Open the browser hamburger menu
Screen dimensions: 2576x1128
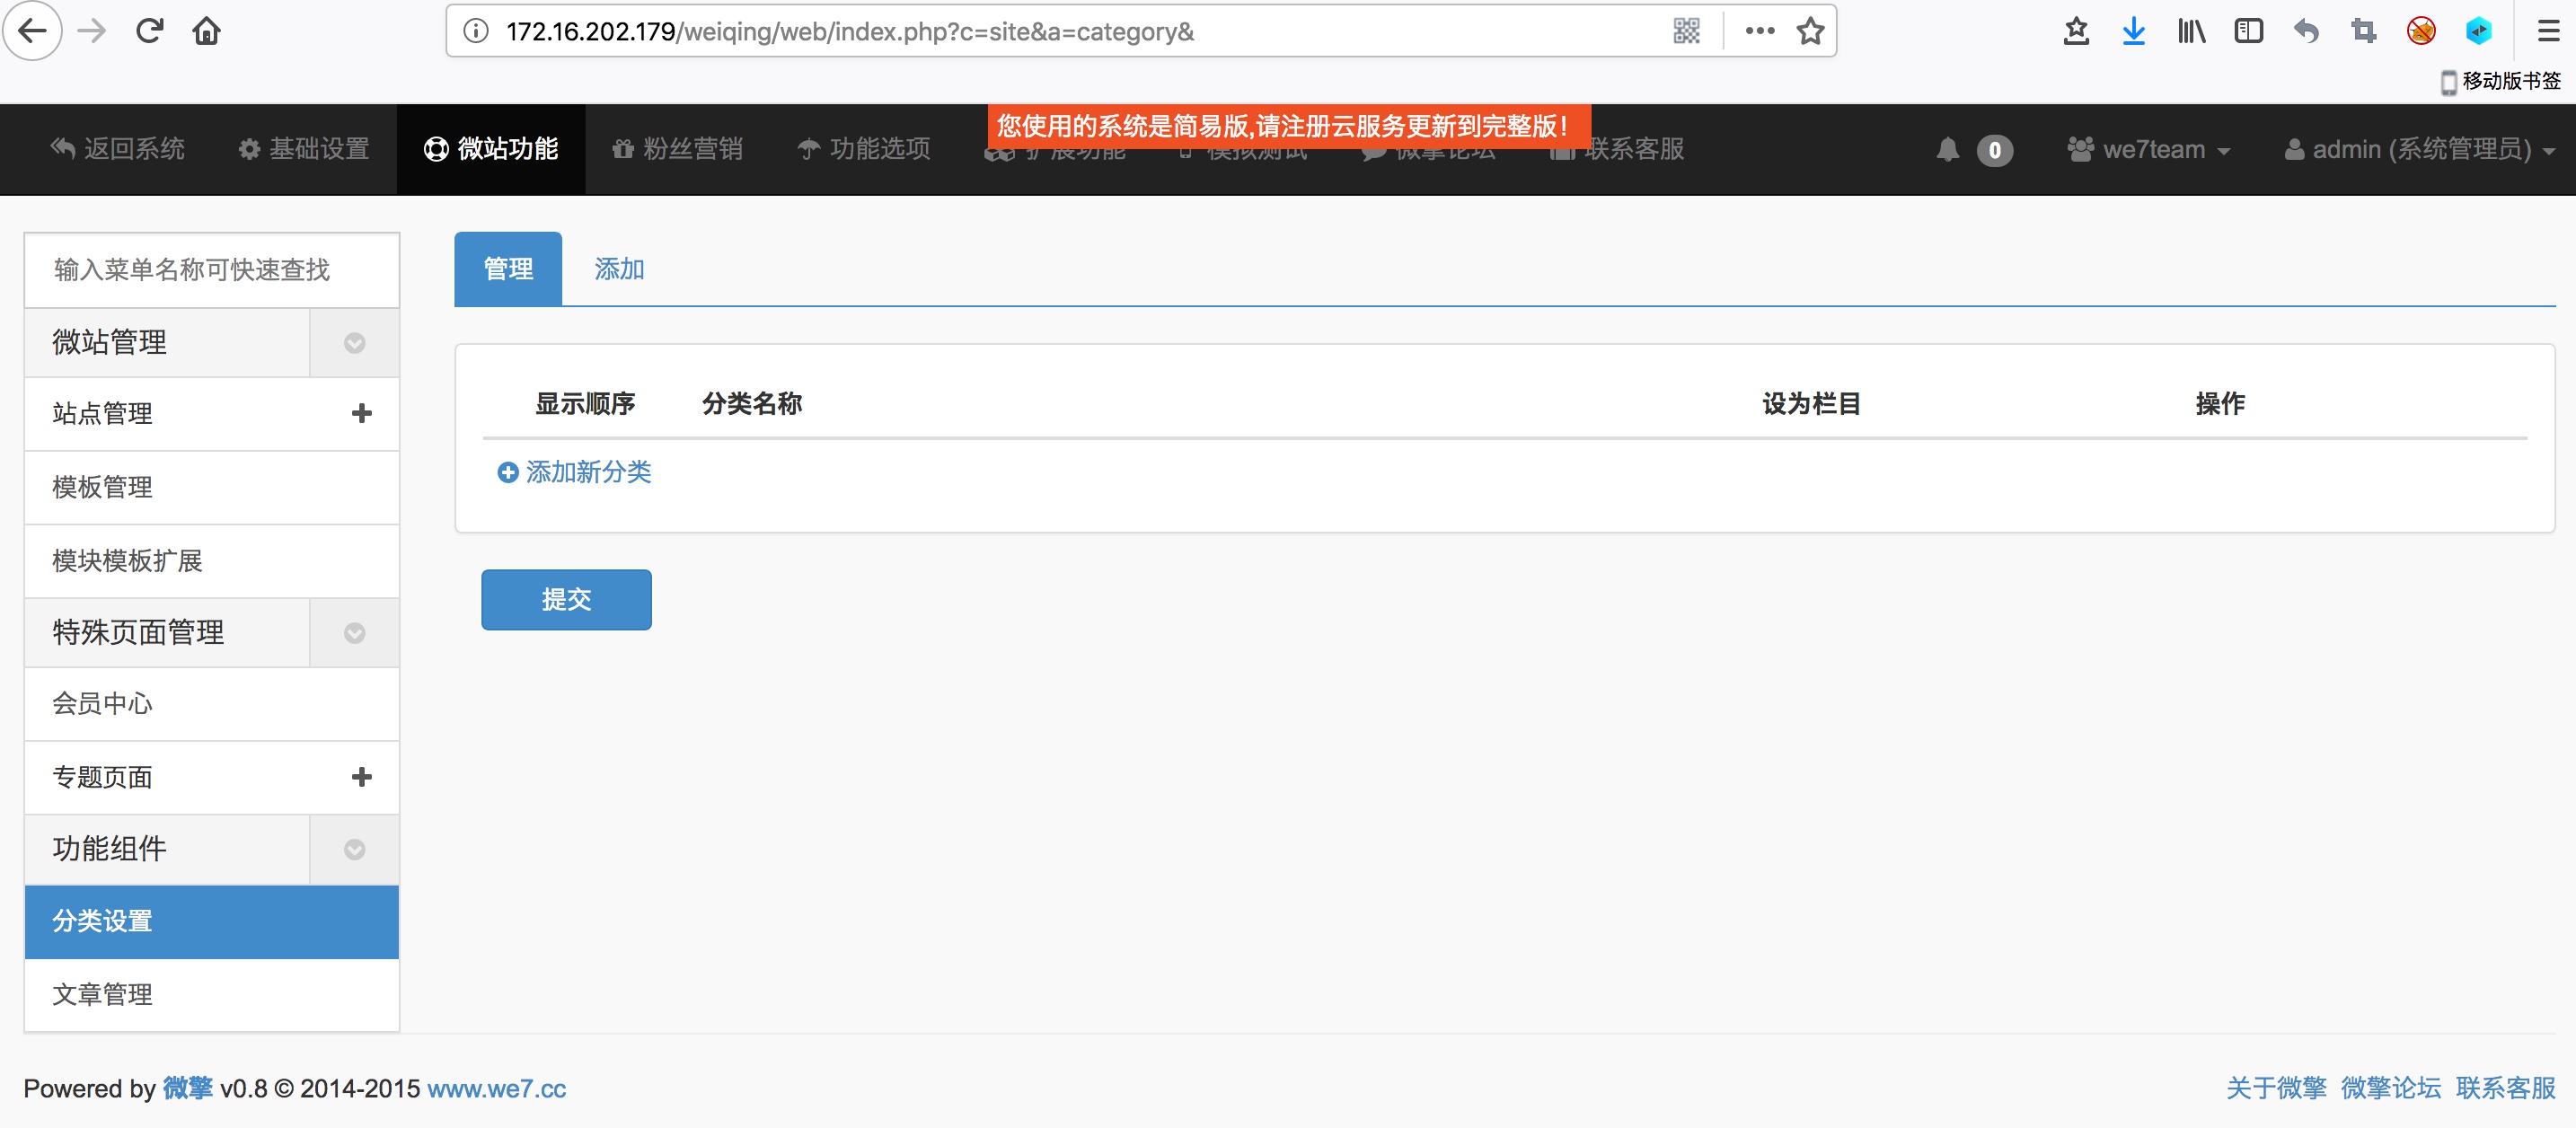tap(2548, 31)
